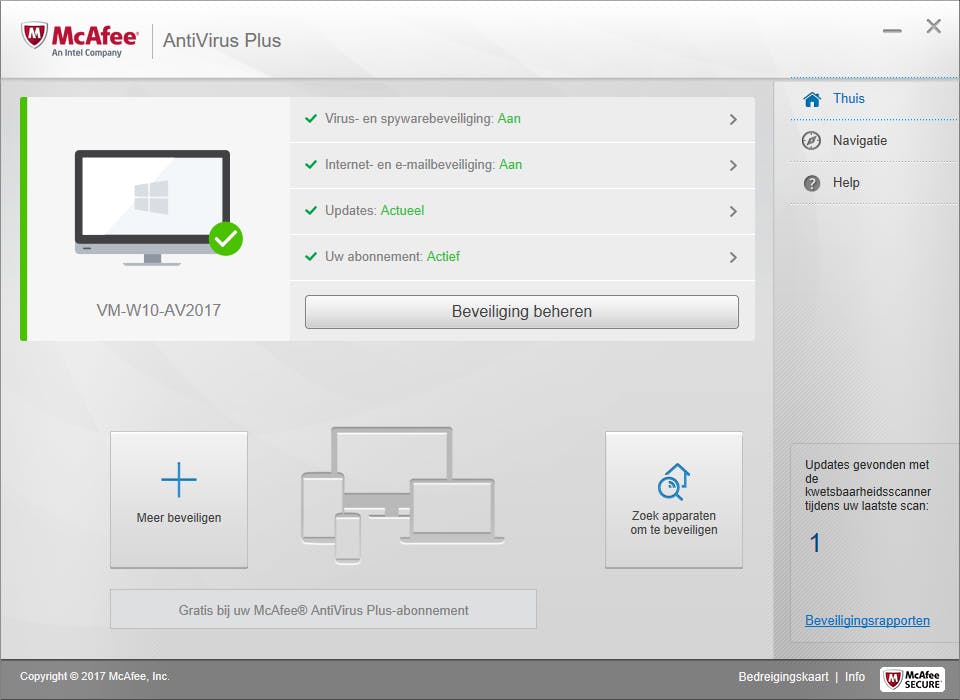Click the Help question mark icon
The width and height of the screenshot is (960, 700).
click(x=812, y=183)
